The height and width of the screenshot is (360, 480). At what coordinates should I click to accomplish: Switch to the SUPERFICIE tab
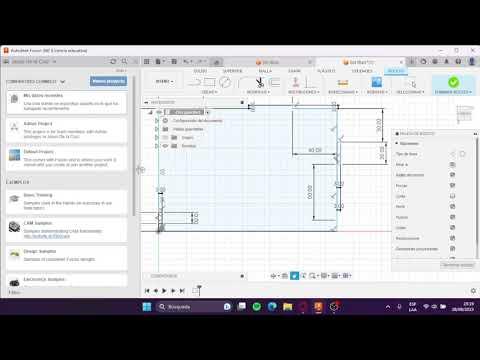pos(232,71)
